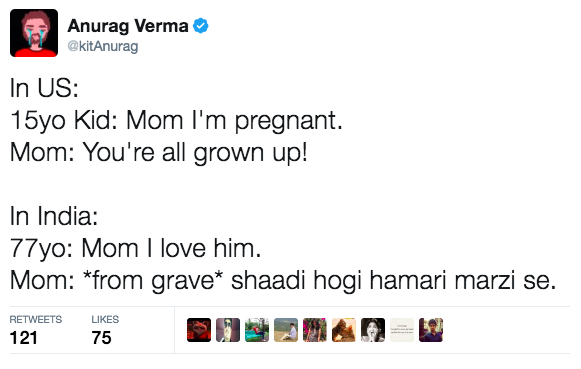Image resolution: width=581 pixels, height=369 pixels.
Task: Visit the @kitAnurag handle link
Action: [103, 46]
